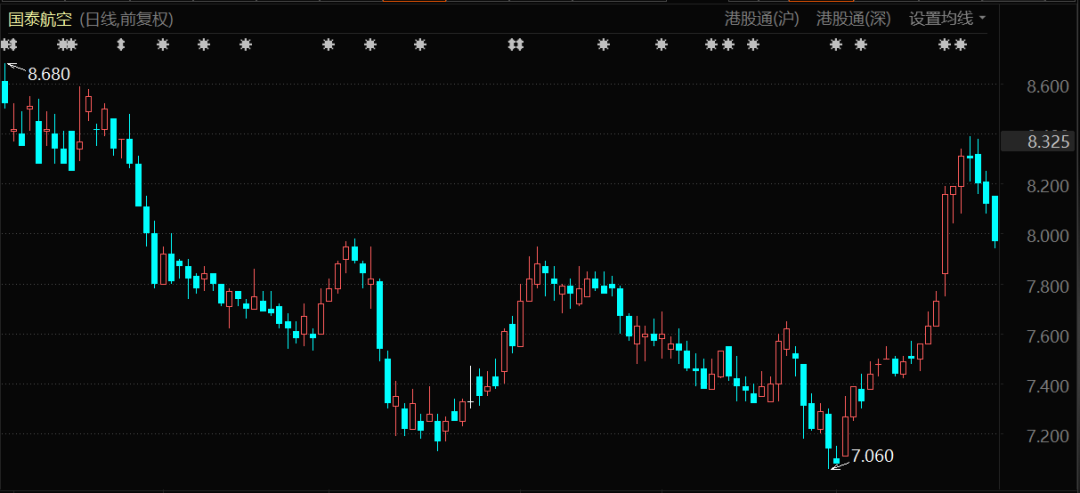This screenshot has width=1080, height=493.
Task: Switch to the 港股通(深) tab
Action: [x=853, y=18]
